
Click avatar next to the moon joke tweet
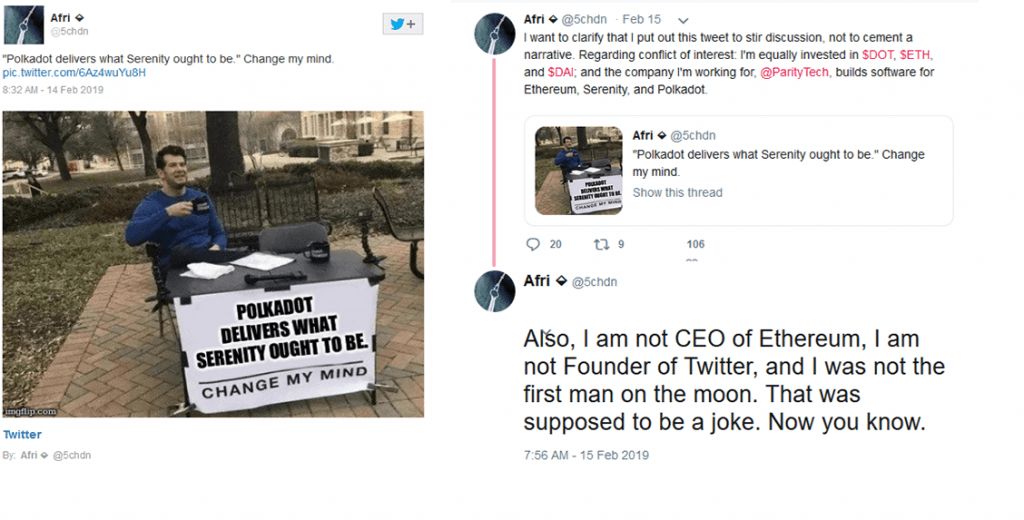click(x=493, y=290)
